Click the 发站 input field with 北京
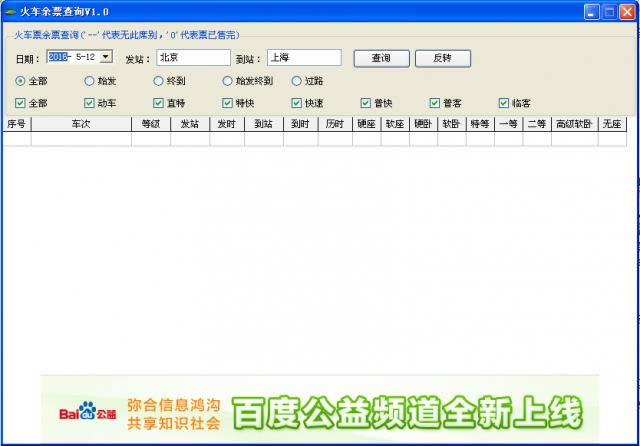The image size is (640, 446). pyautogui.click(x=193, y=58)
